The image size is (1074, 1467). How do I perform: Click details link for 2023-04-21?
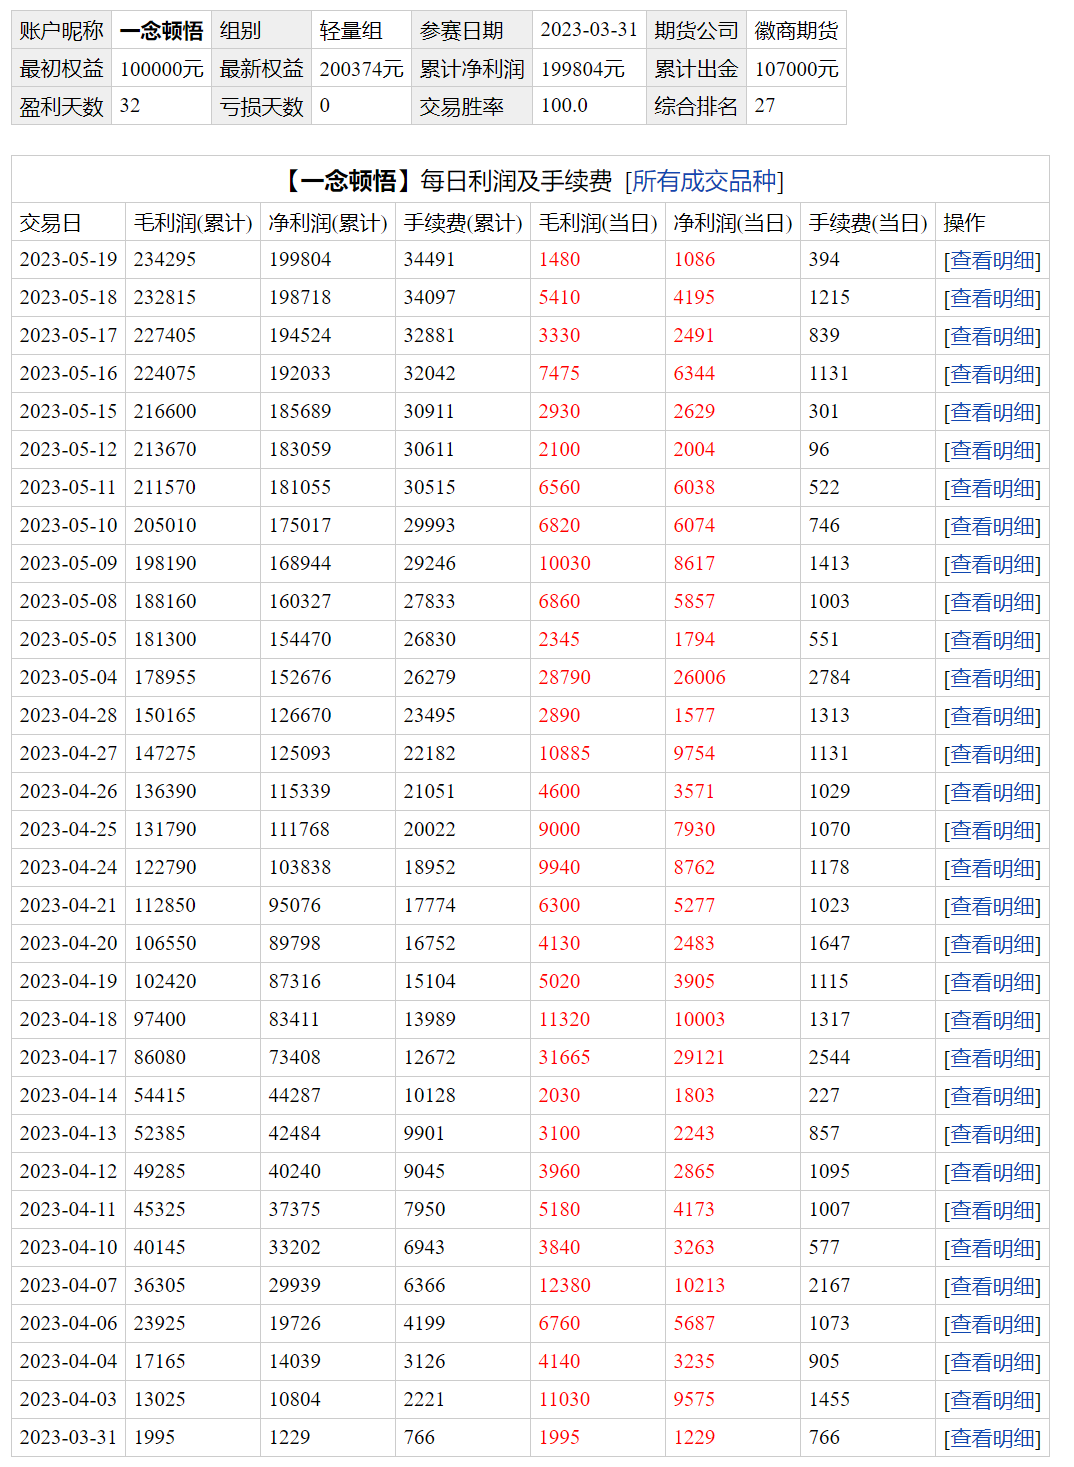992,906
